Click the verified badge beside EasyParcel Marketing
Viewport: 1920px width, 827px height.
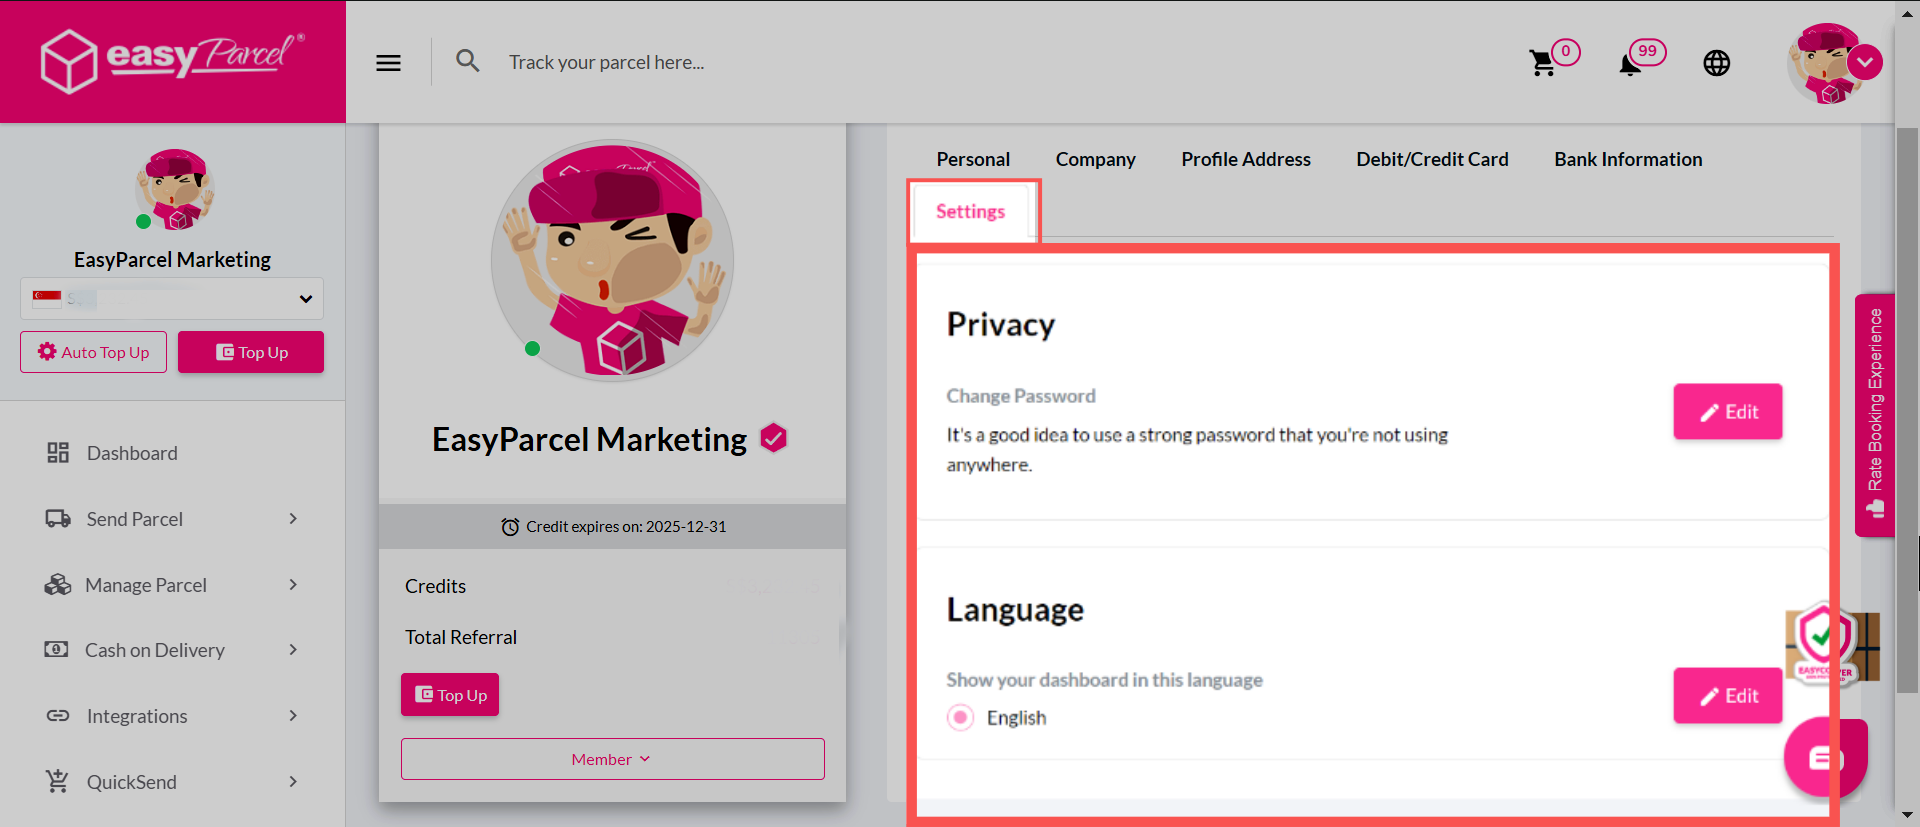click(773, 438)
